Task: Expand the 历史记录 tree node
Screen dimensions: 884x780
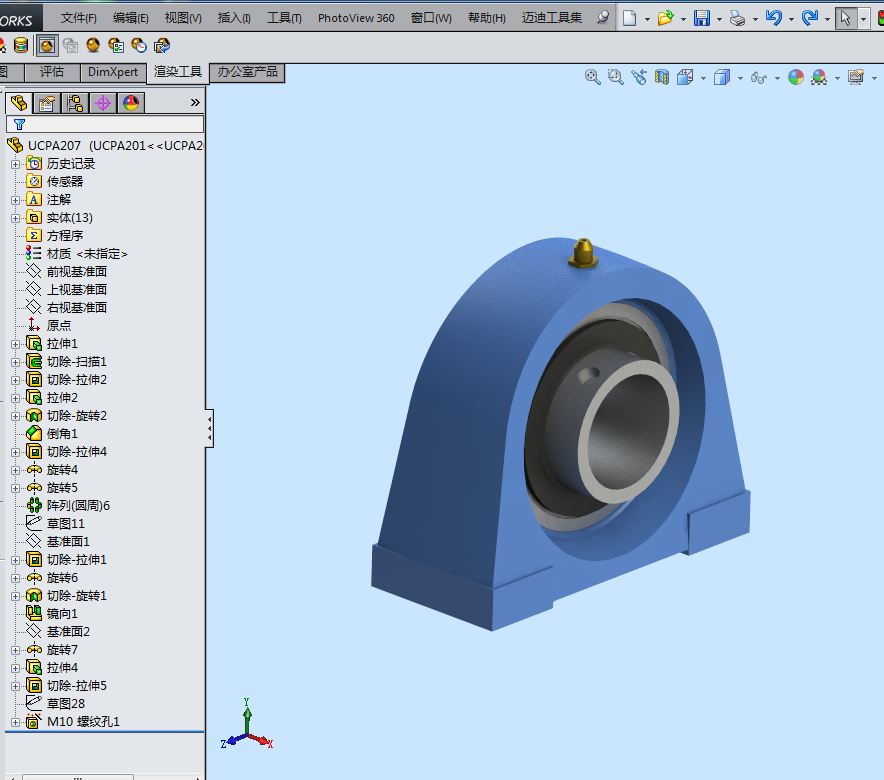Action: coord(16,165)
